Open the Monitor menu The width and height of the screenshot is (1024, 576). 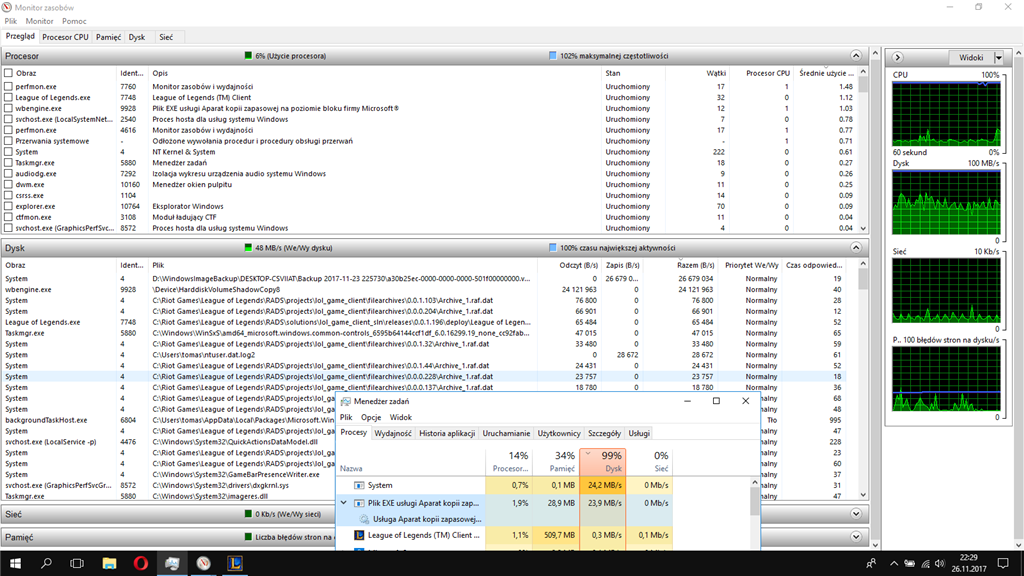pyautogui.click(x=39, y=21)
